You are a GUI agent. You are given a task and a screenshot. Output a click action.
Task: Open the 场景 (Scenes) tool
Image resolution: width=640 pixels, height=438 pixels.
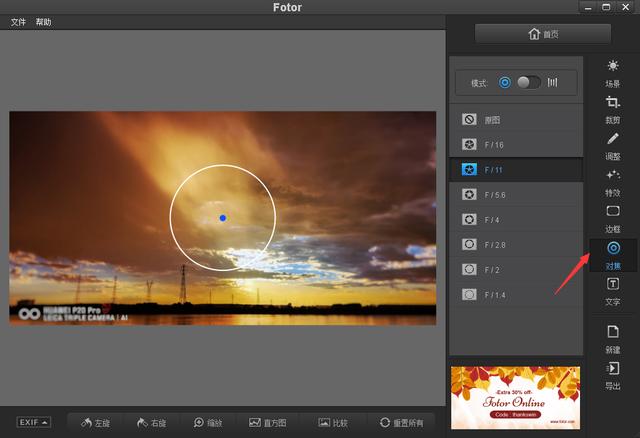click(613, 71)
